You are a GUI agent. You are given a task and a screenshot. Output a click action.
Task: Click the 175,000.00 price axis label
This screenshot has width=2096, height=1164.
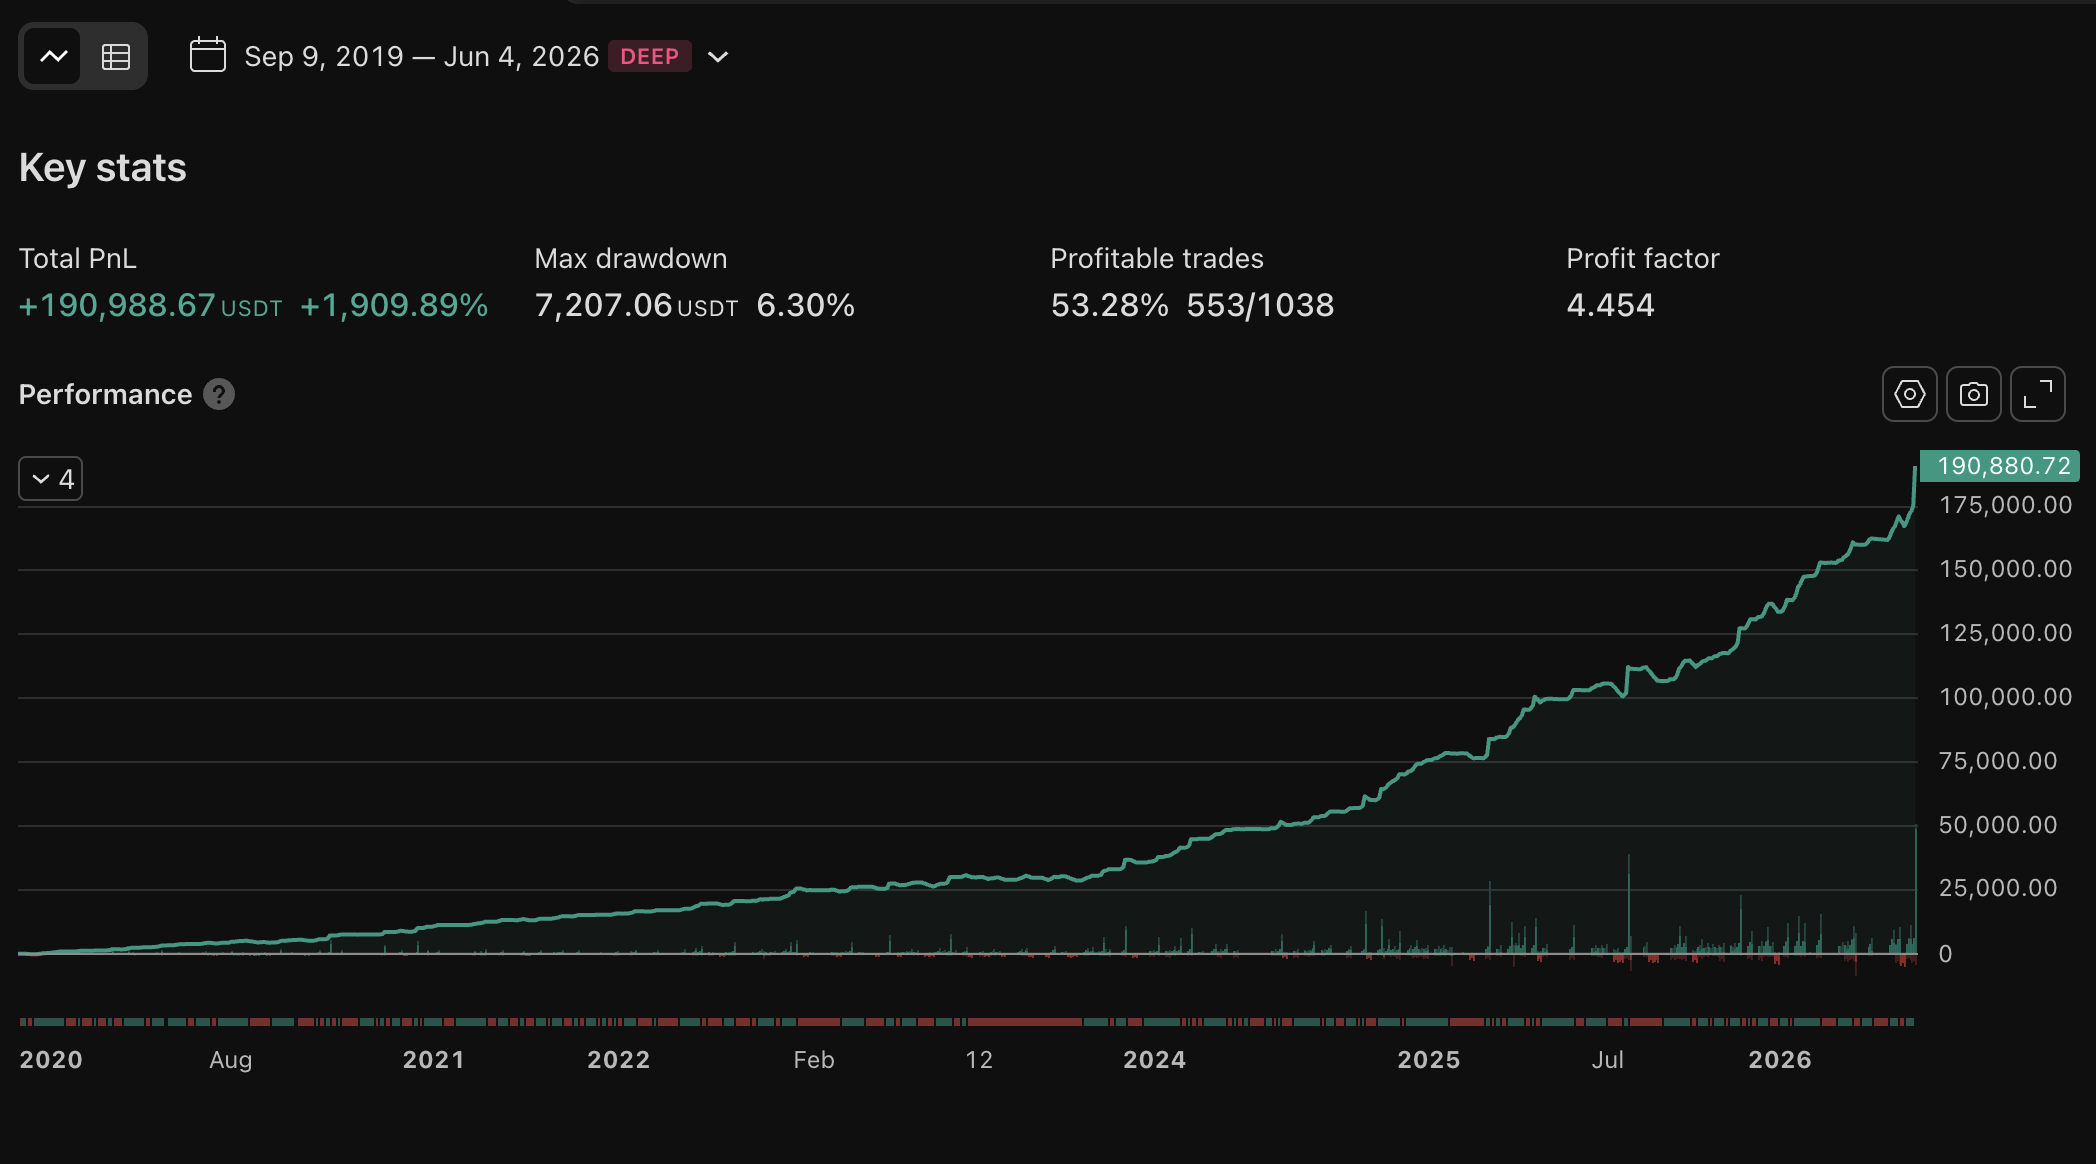[2005, 505]
